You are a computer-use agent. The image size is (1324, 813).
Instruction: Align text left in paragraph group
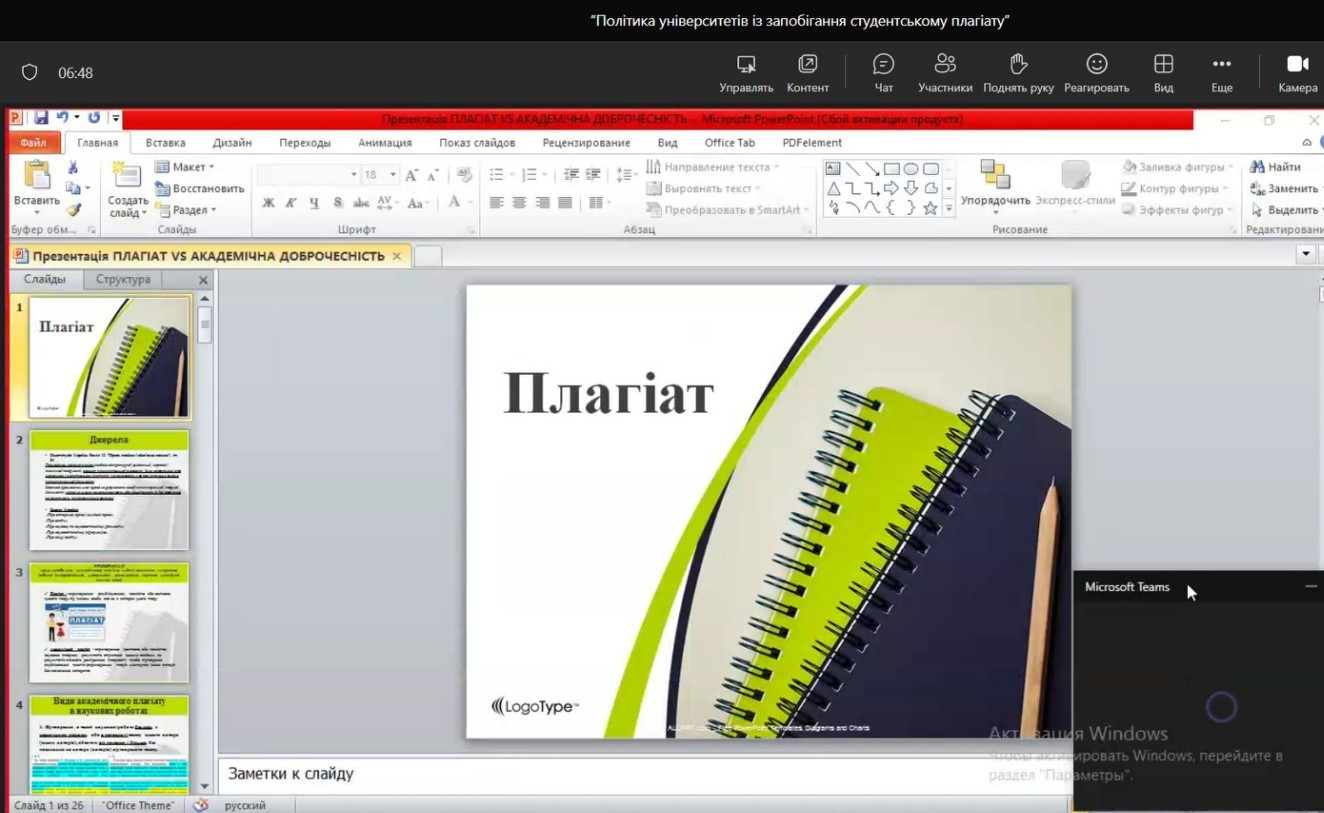496,203
